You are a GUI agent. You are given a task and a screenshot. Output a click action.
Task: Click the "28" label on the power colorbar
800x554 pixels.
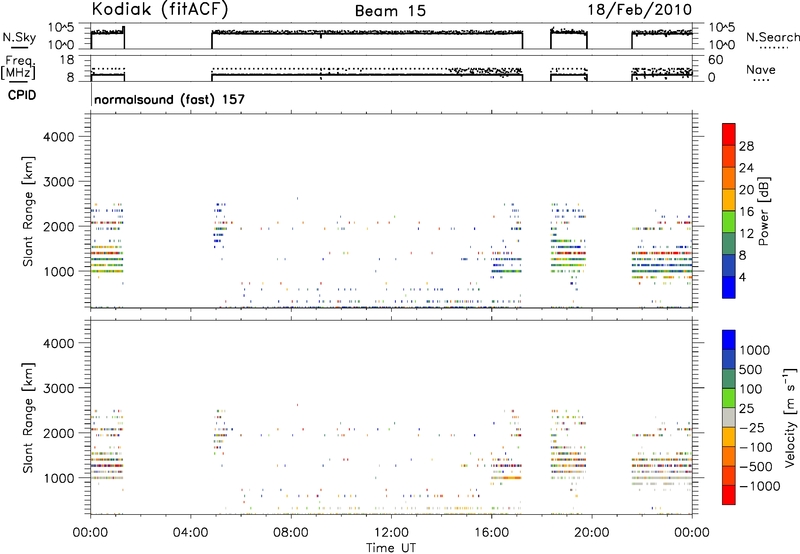tap(746, 146)
